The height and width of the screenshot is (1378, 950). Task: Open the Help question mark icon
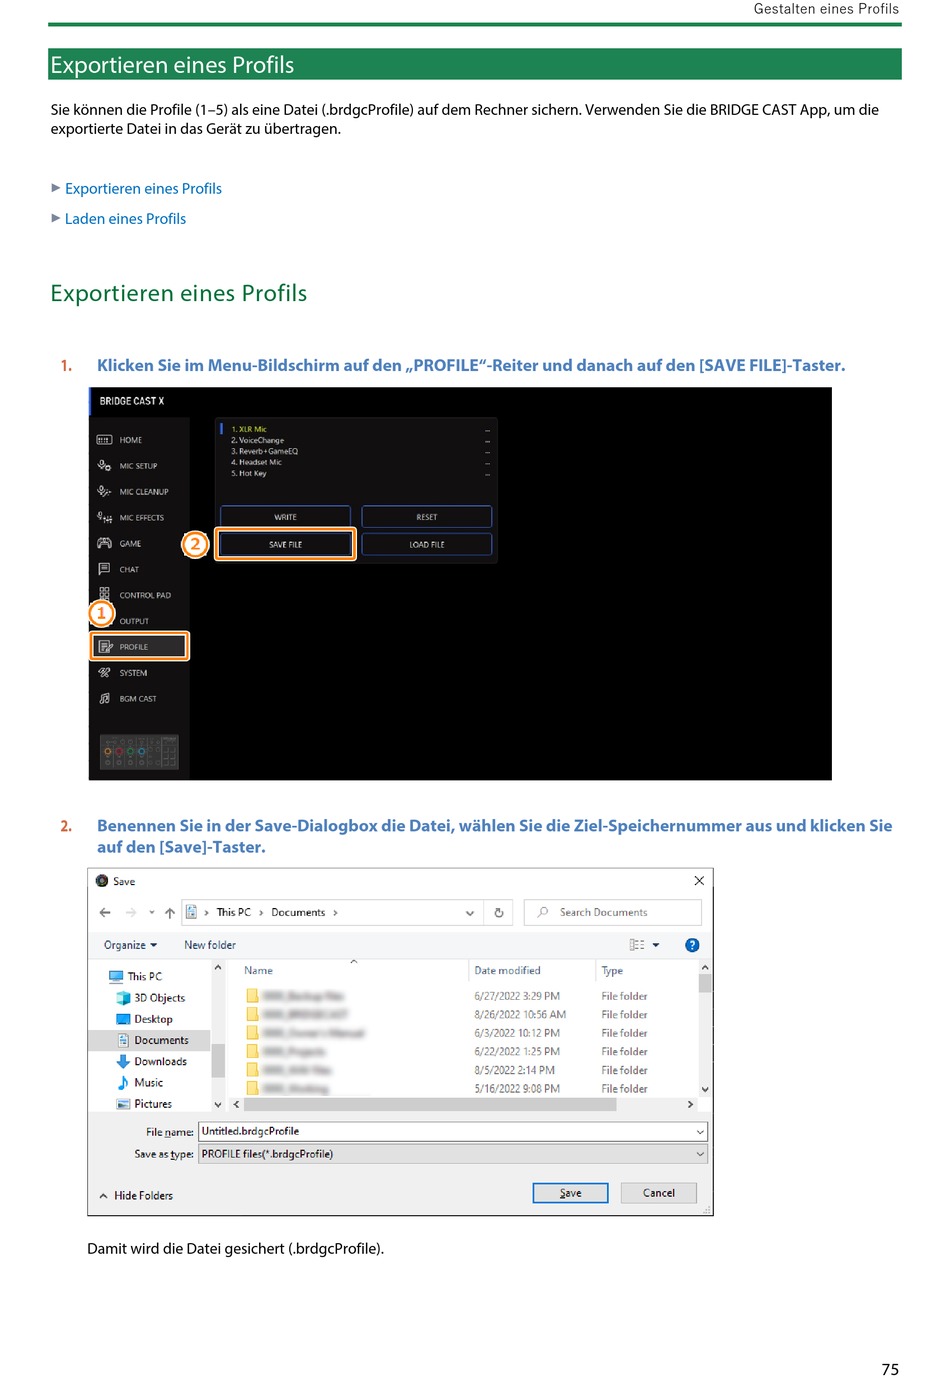(692, 945)
